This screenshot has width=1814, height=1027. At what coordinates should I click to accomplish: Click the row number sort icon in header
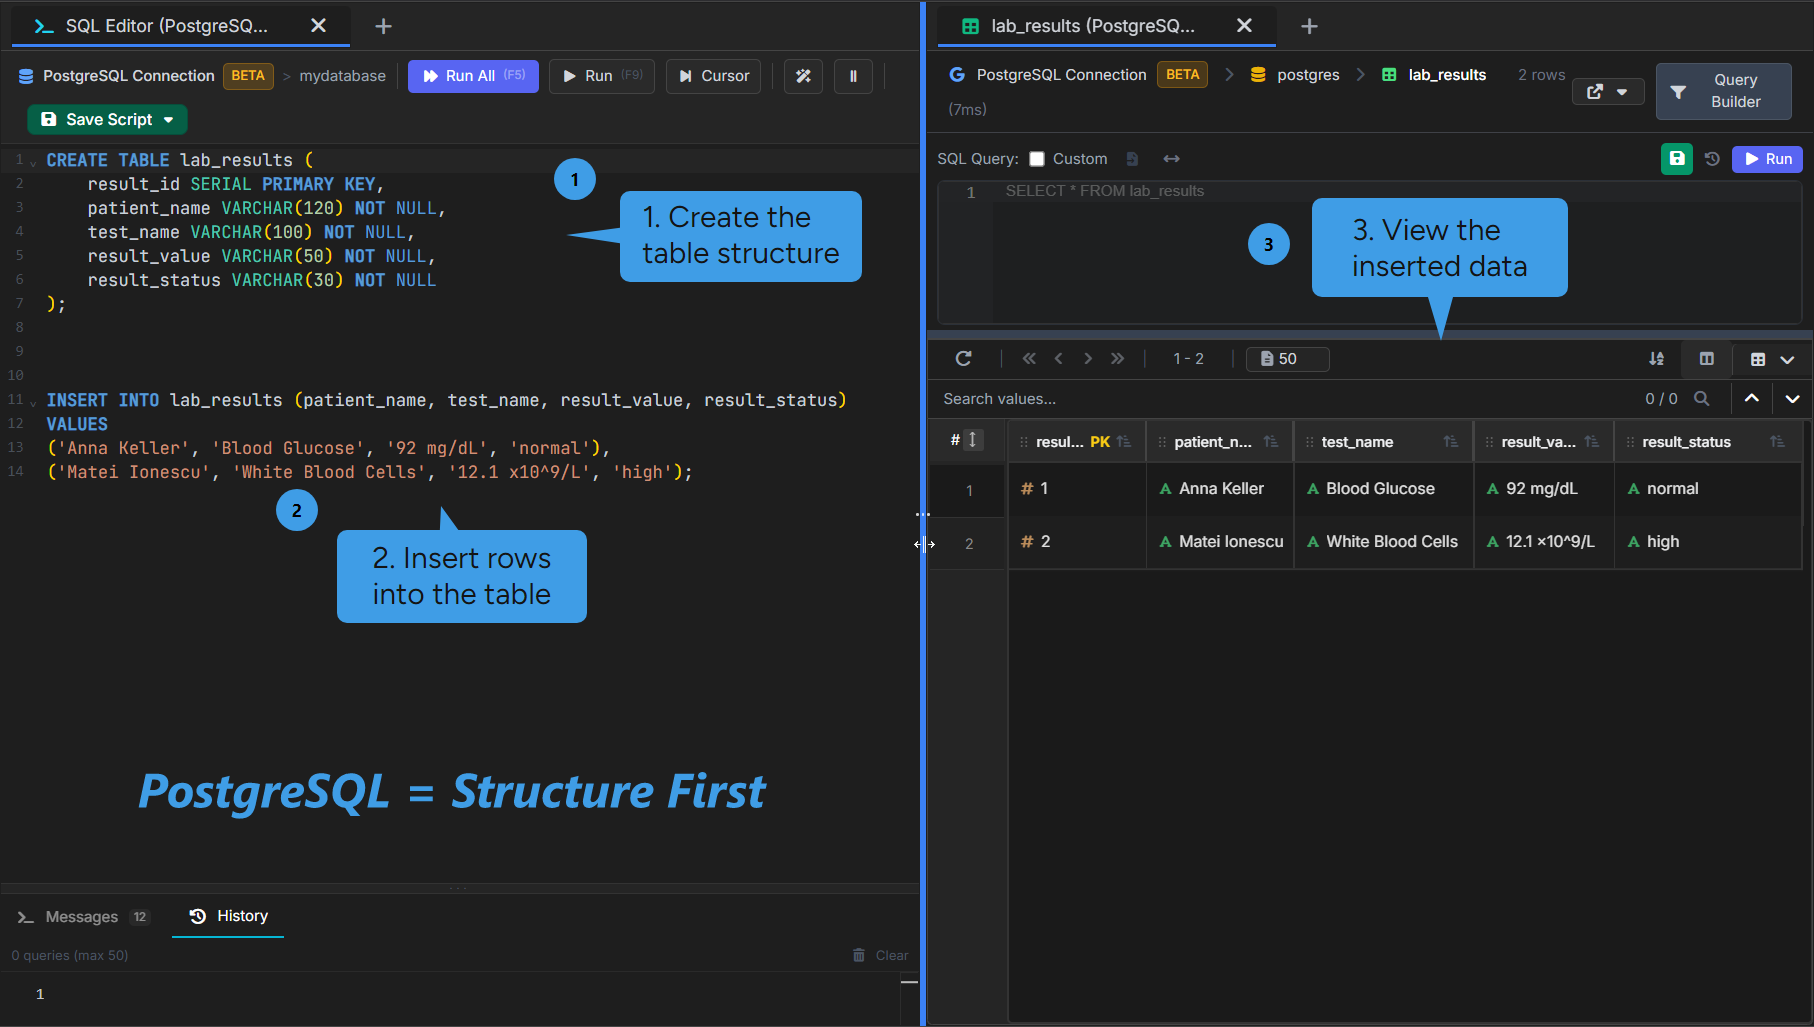point(973,440)
